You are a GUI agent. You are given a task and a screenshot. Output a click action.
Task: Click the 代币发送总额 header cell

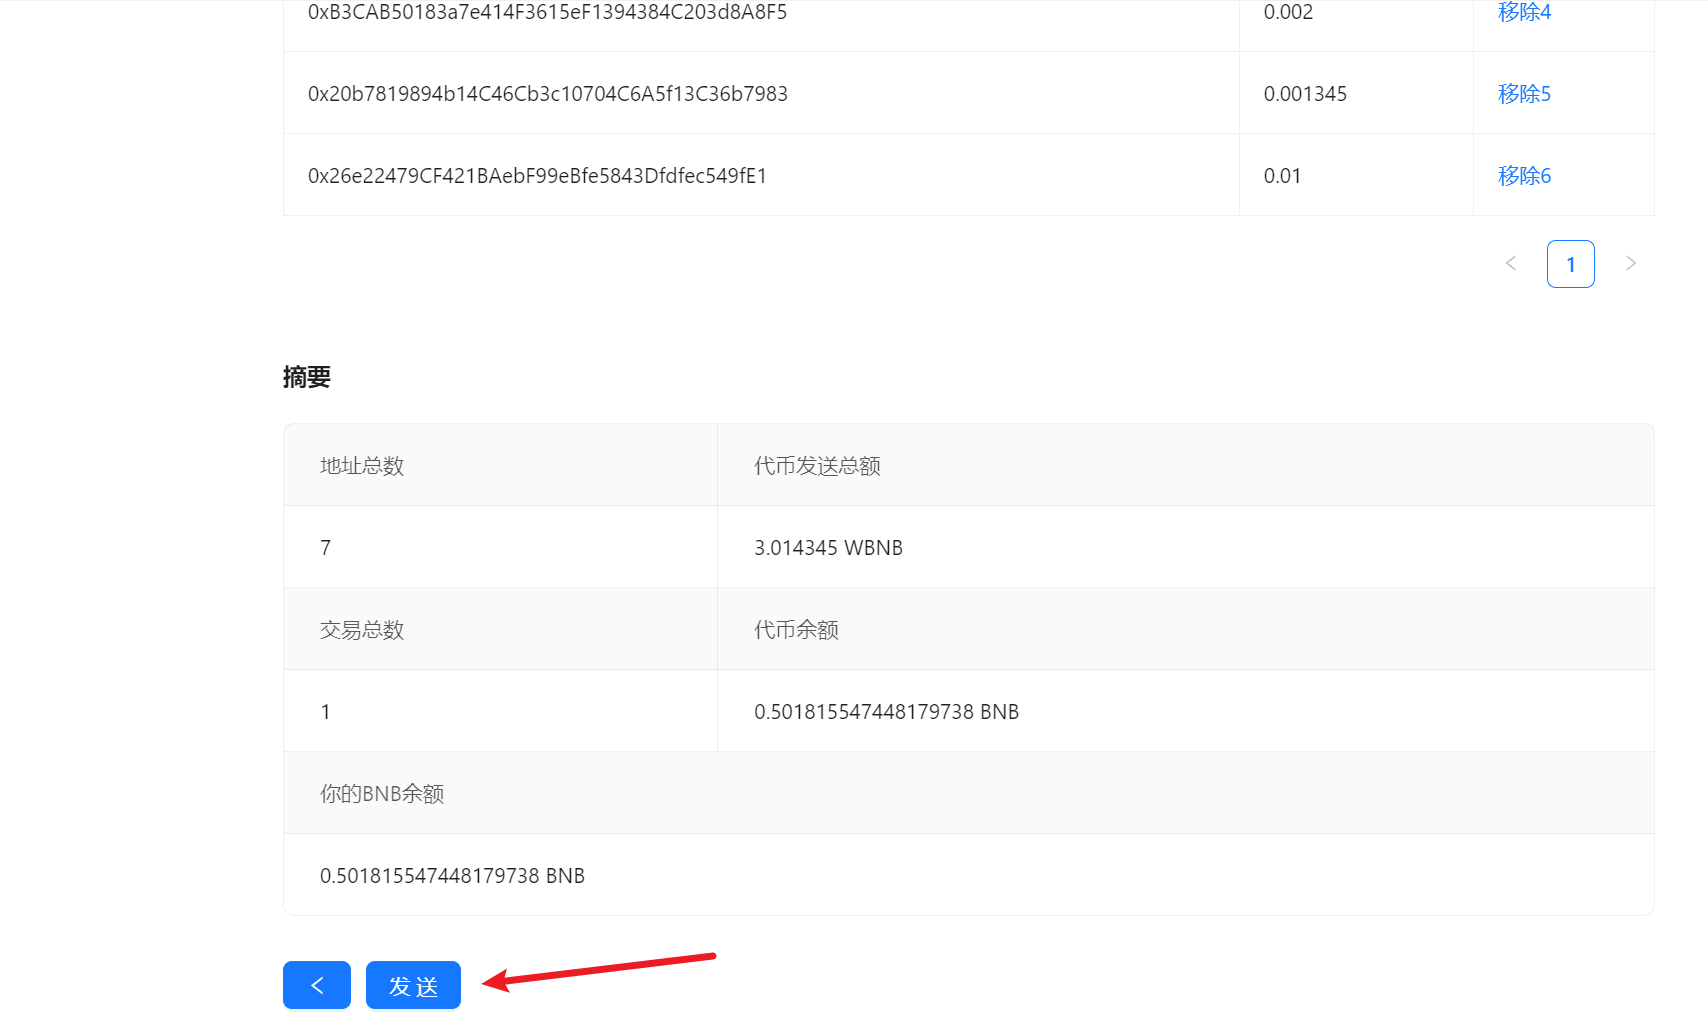point(817,466)
